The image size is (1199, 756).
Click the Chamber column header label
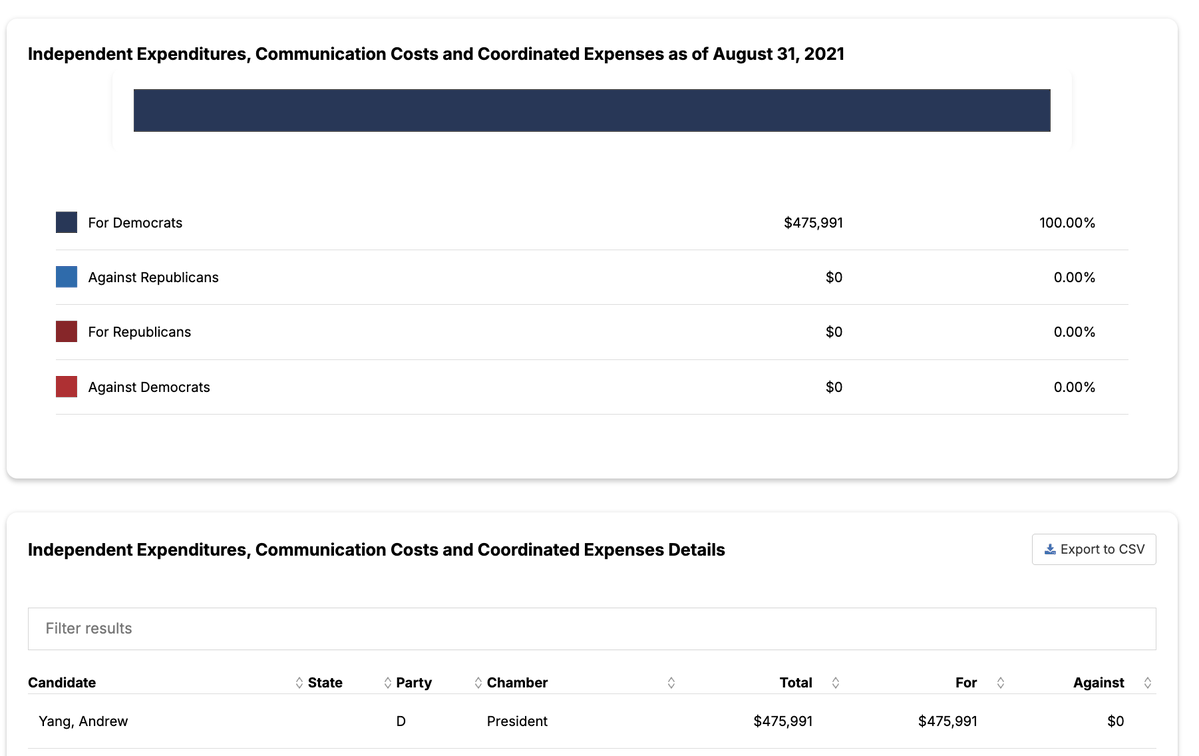[517, 683]
